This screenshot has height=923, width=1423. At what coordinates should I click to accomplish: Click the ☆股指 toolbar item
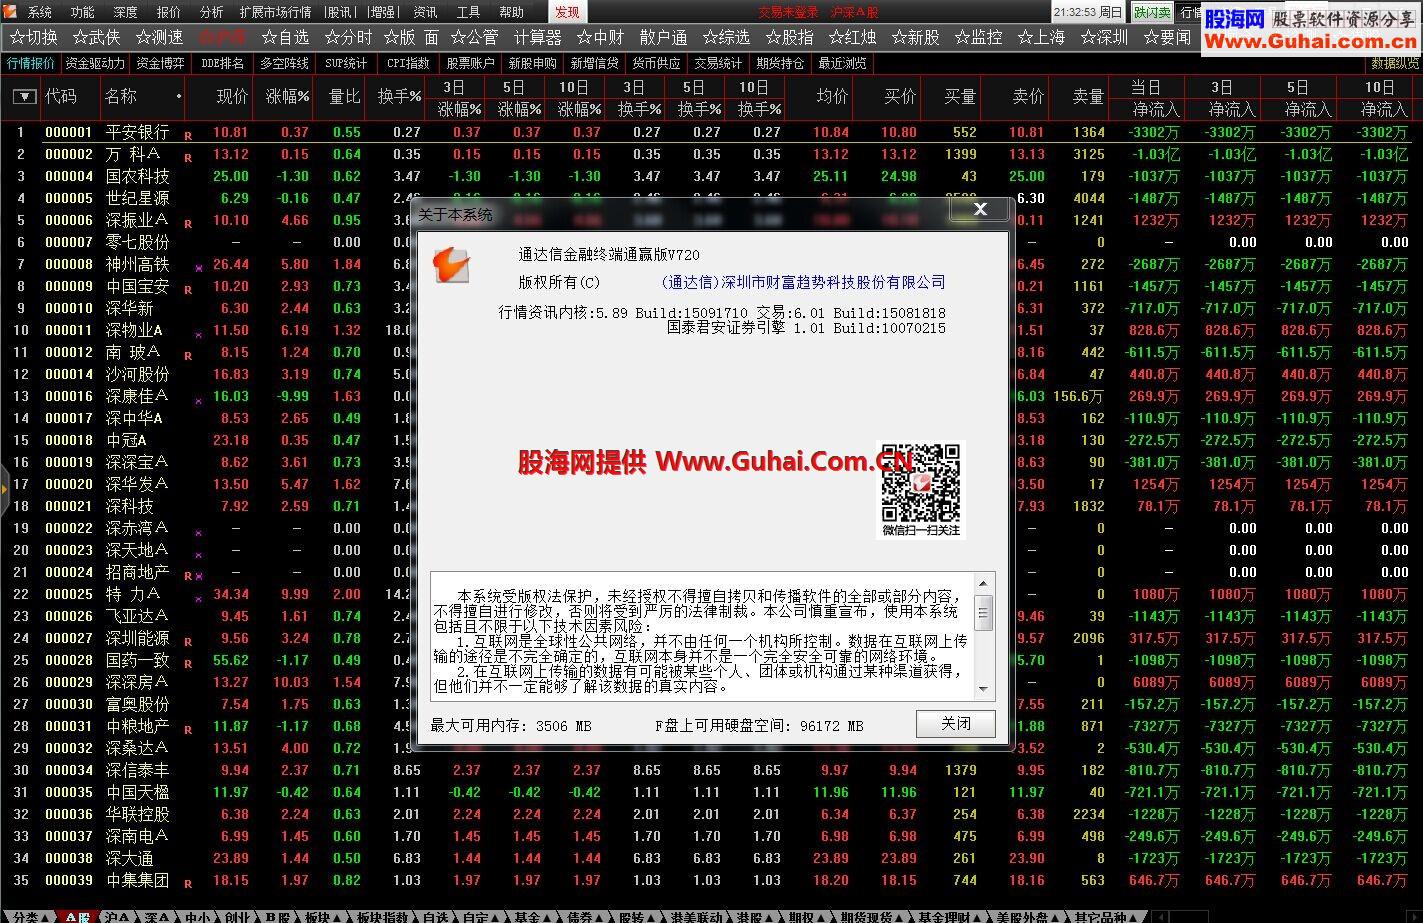789,37
